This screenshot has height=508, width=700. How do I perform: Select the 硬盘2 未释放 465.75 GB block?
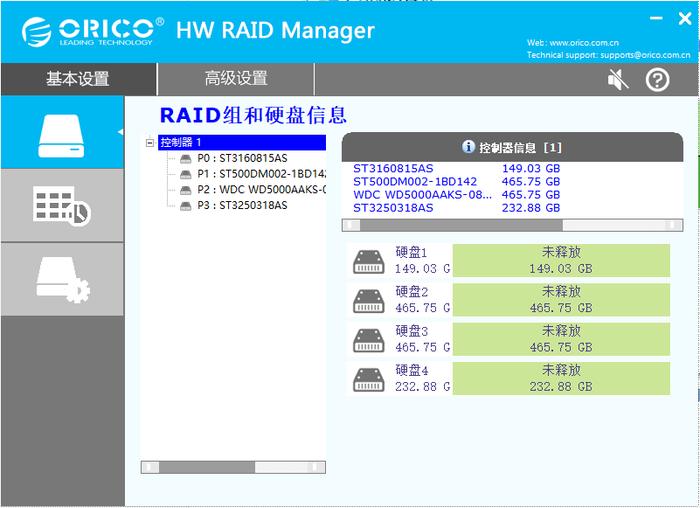(x=561, y=300)
